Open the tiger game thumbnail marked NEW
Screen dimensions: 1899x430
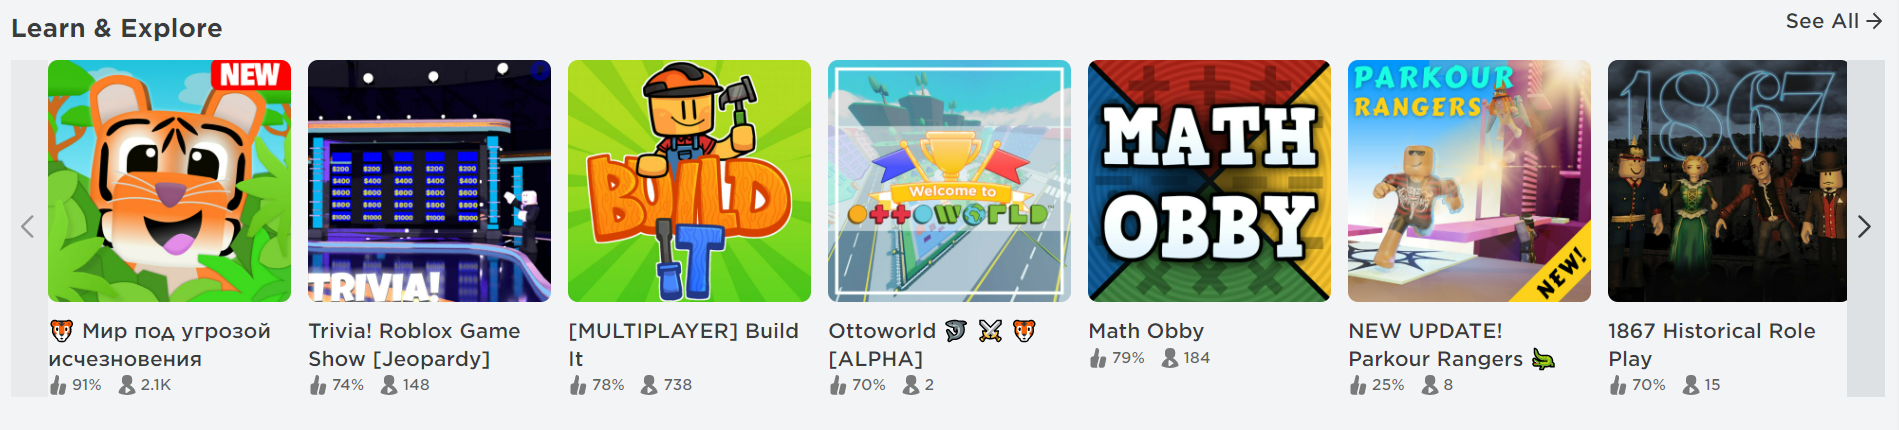169,181
